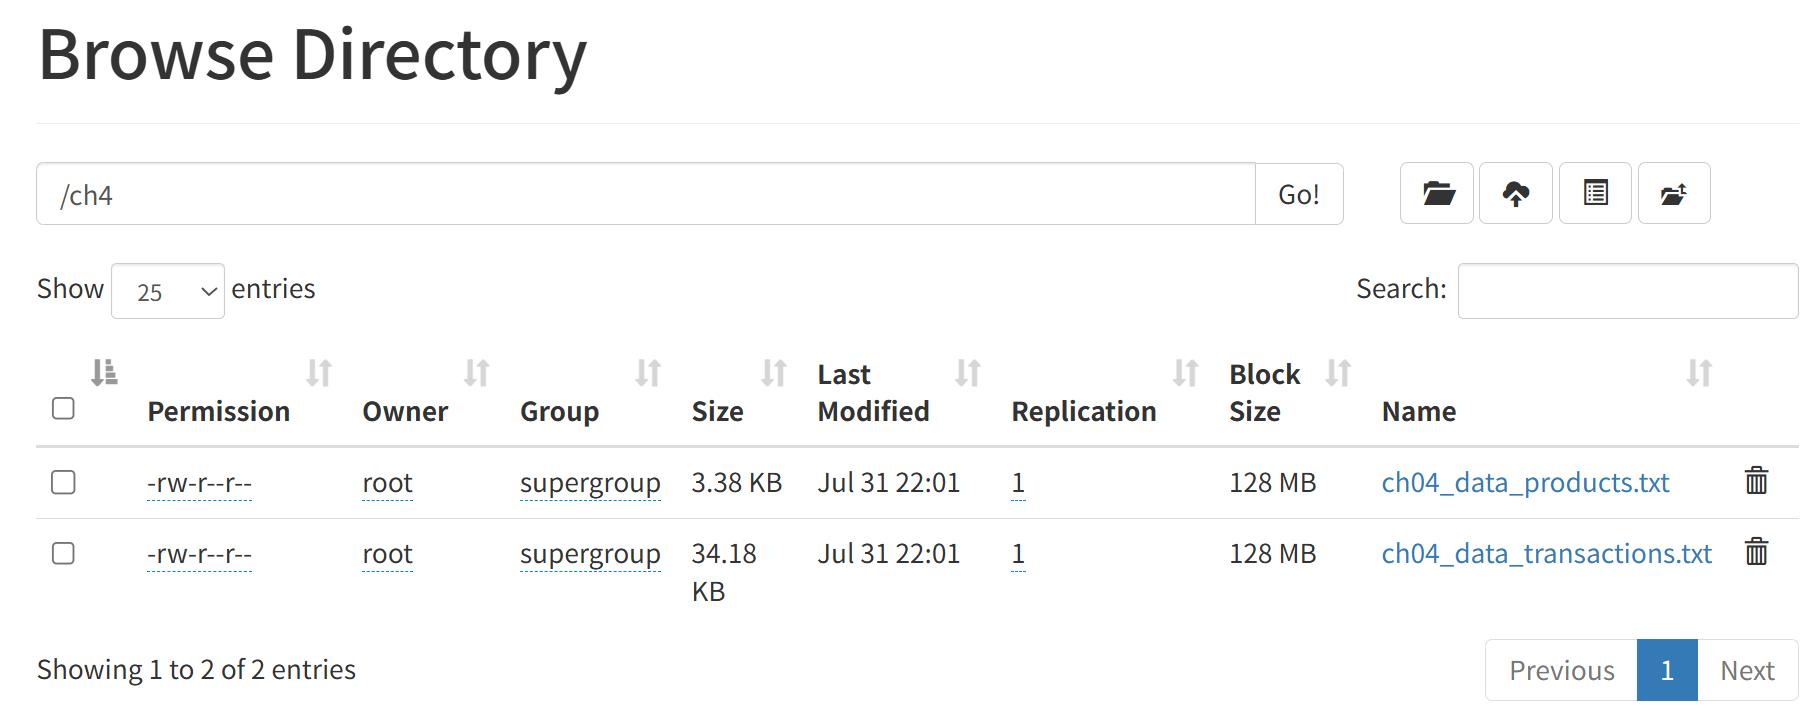Sort table by Permission column arrows
The image size is (1817, 712).
(319, 373)
